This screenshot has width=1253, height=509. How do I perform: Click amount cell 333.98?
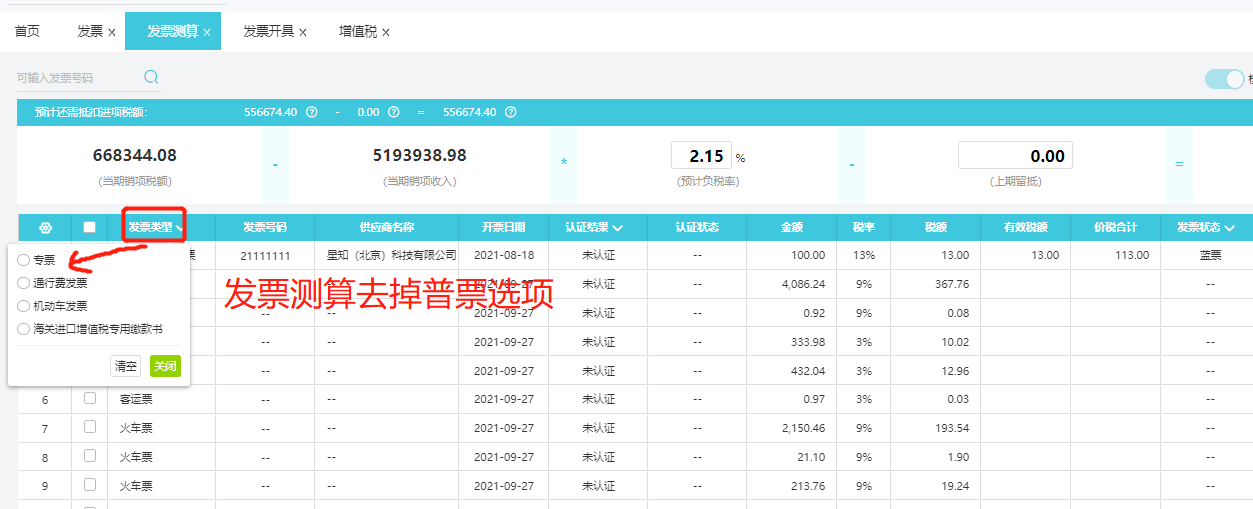click(792, 342)
